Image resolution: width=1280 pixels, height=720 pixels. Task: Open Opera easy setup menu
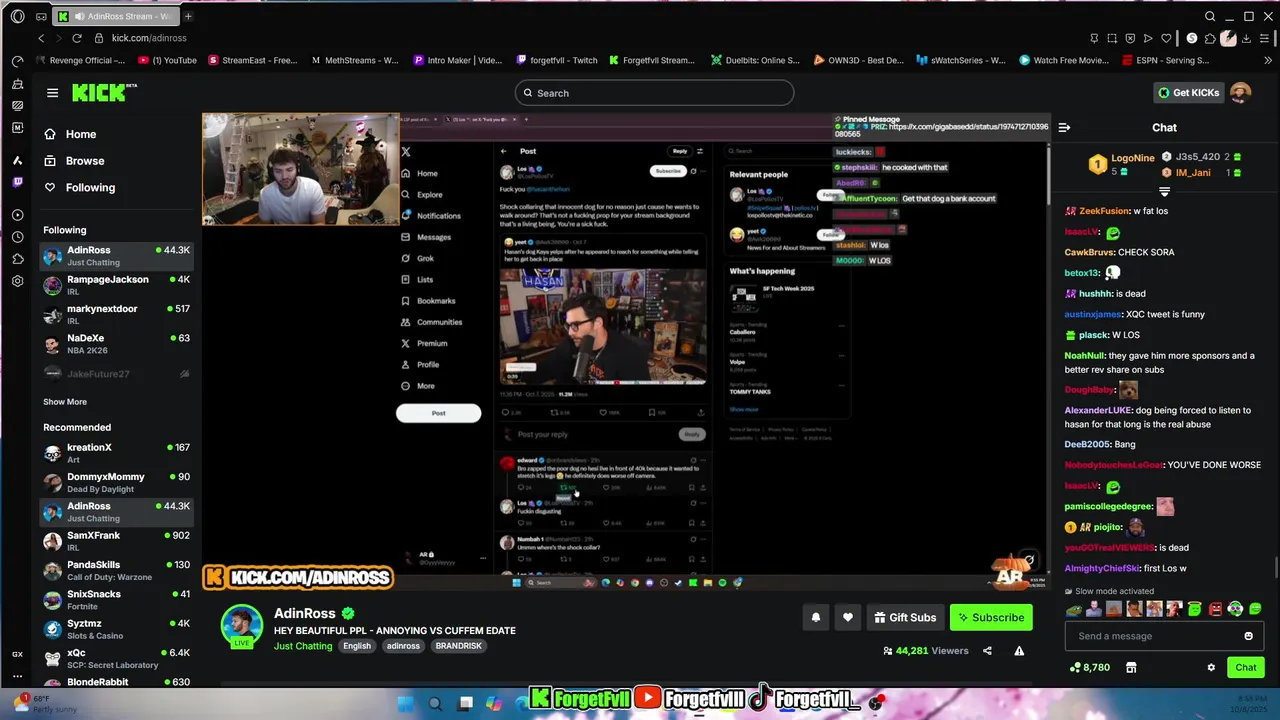coord(1264,38)
